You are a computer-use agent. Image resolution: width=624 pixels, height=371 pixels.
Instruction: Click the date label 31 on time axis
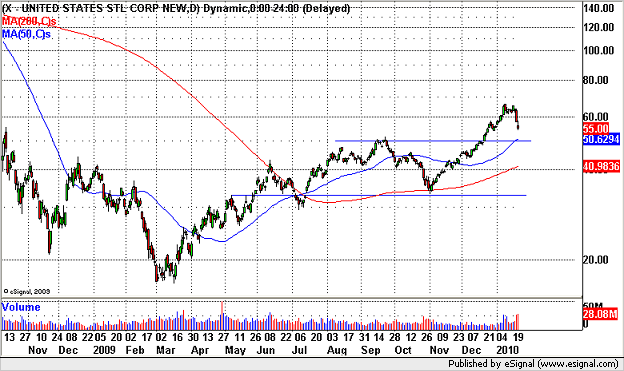(x=364, y=337)
